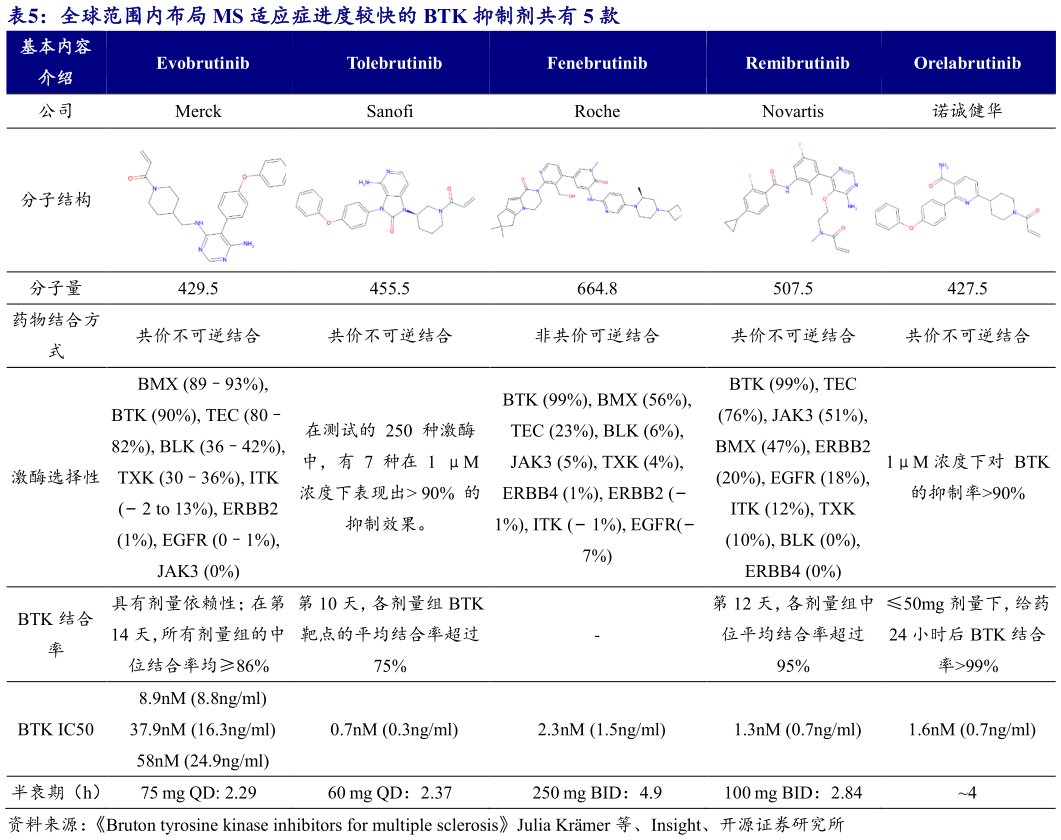The width and height of the screenshot is (1061, 840).
Task: Select the Tolebrutinib column header
Action: (x=396, y=62)
